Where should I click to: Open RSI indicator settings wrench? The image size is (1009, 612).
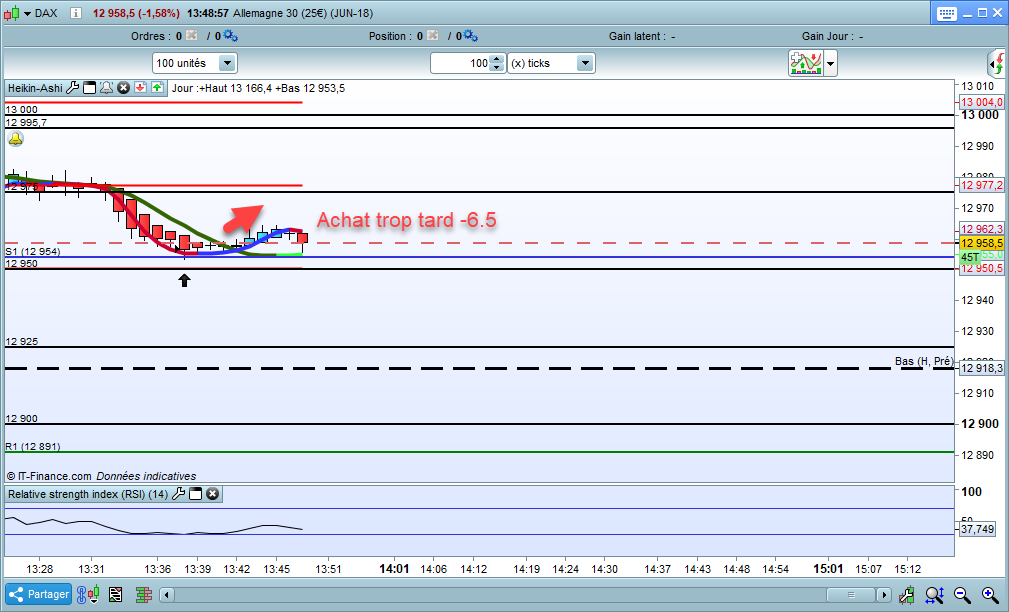click(x=179, y=494)
